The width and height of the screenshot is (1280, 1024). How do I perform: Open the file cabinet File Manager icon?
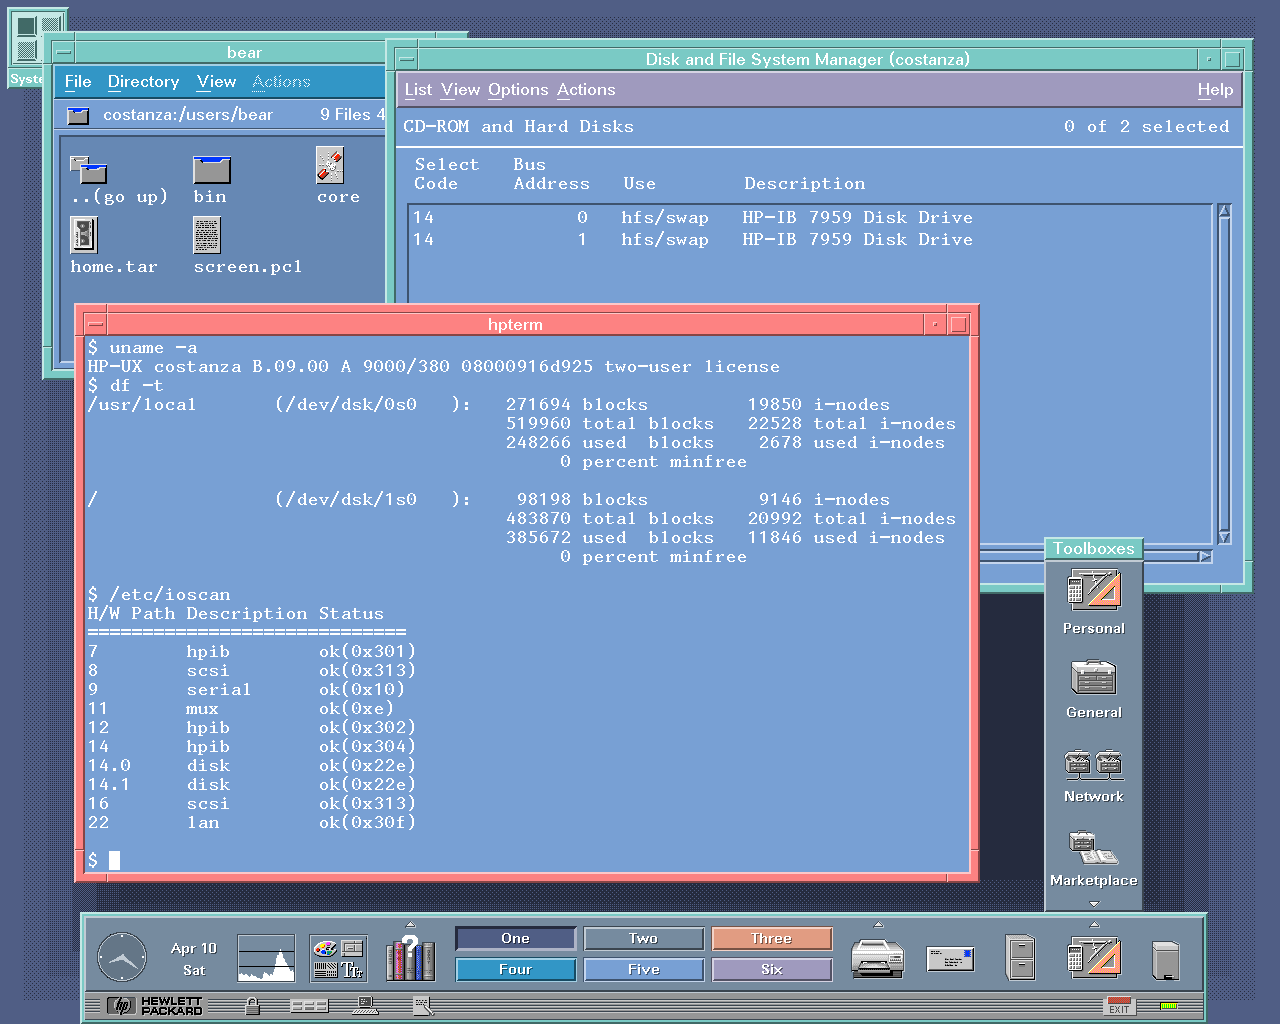pos(1021,958)
